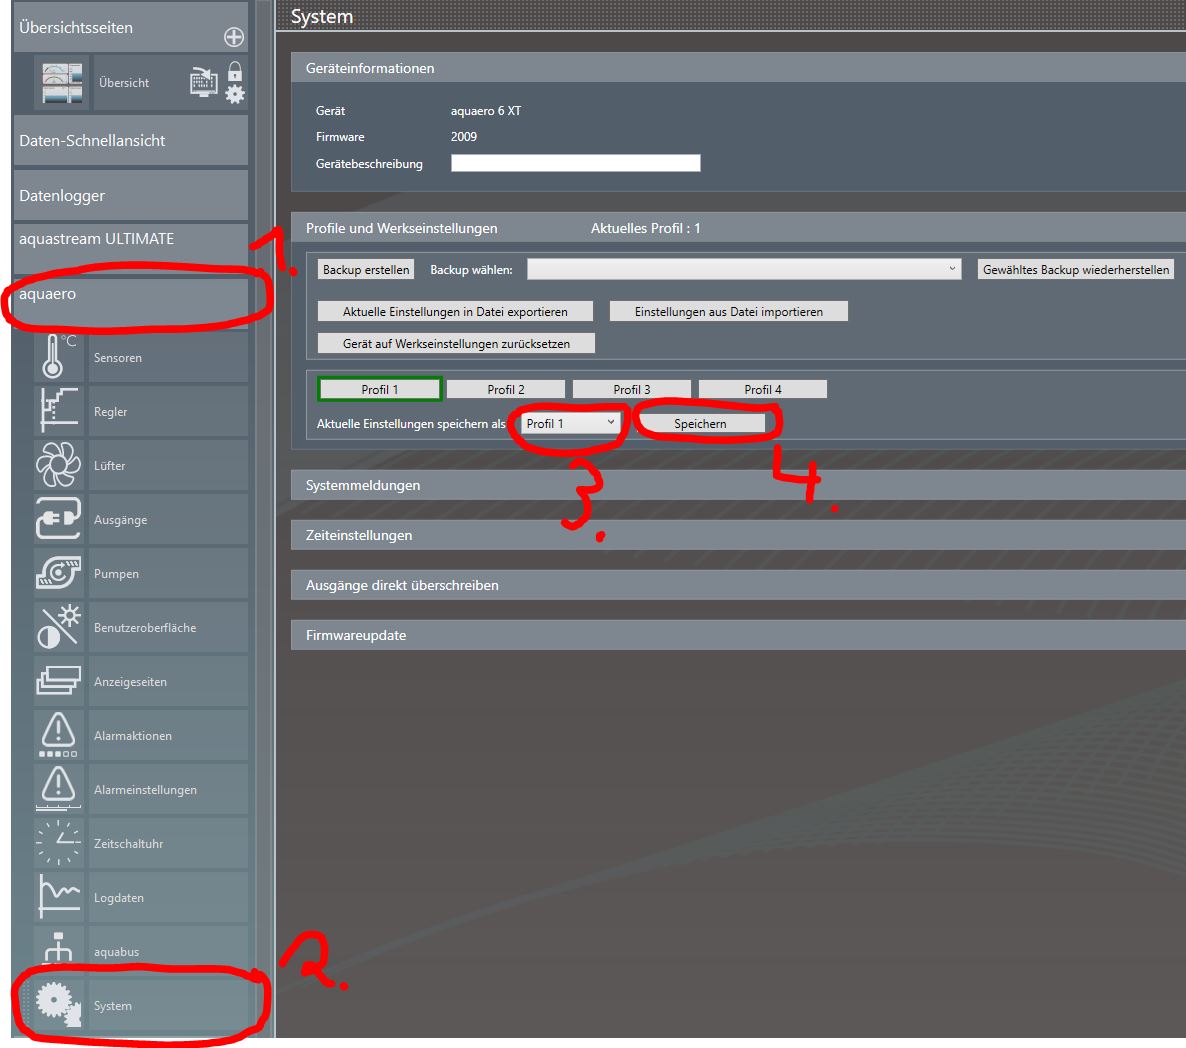This screenshot has height=1048, width=1186.
Task: Open the Zeitschaltuhr clock icon
Action: 58,842
